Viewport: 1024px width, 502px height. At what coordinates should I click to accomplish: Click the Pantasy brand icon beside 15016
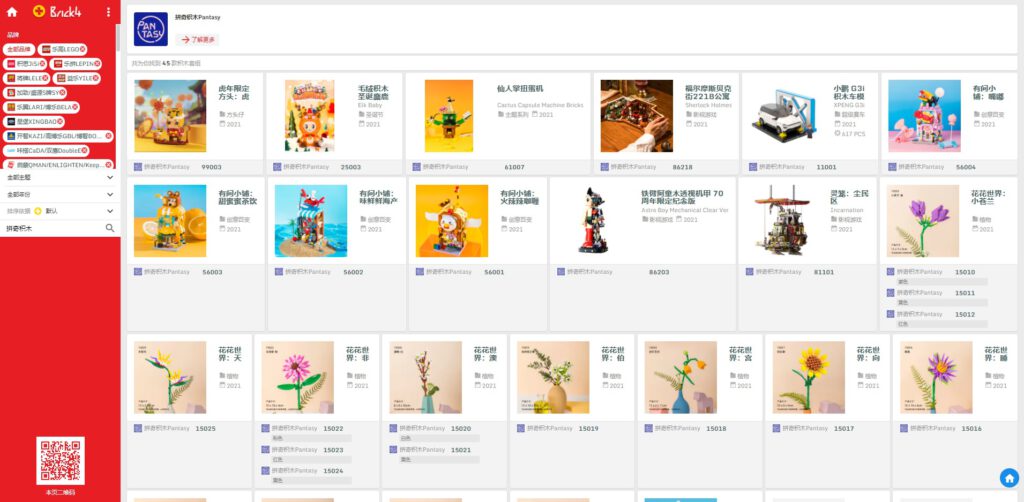tap(904, 428)
